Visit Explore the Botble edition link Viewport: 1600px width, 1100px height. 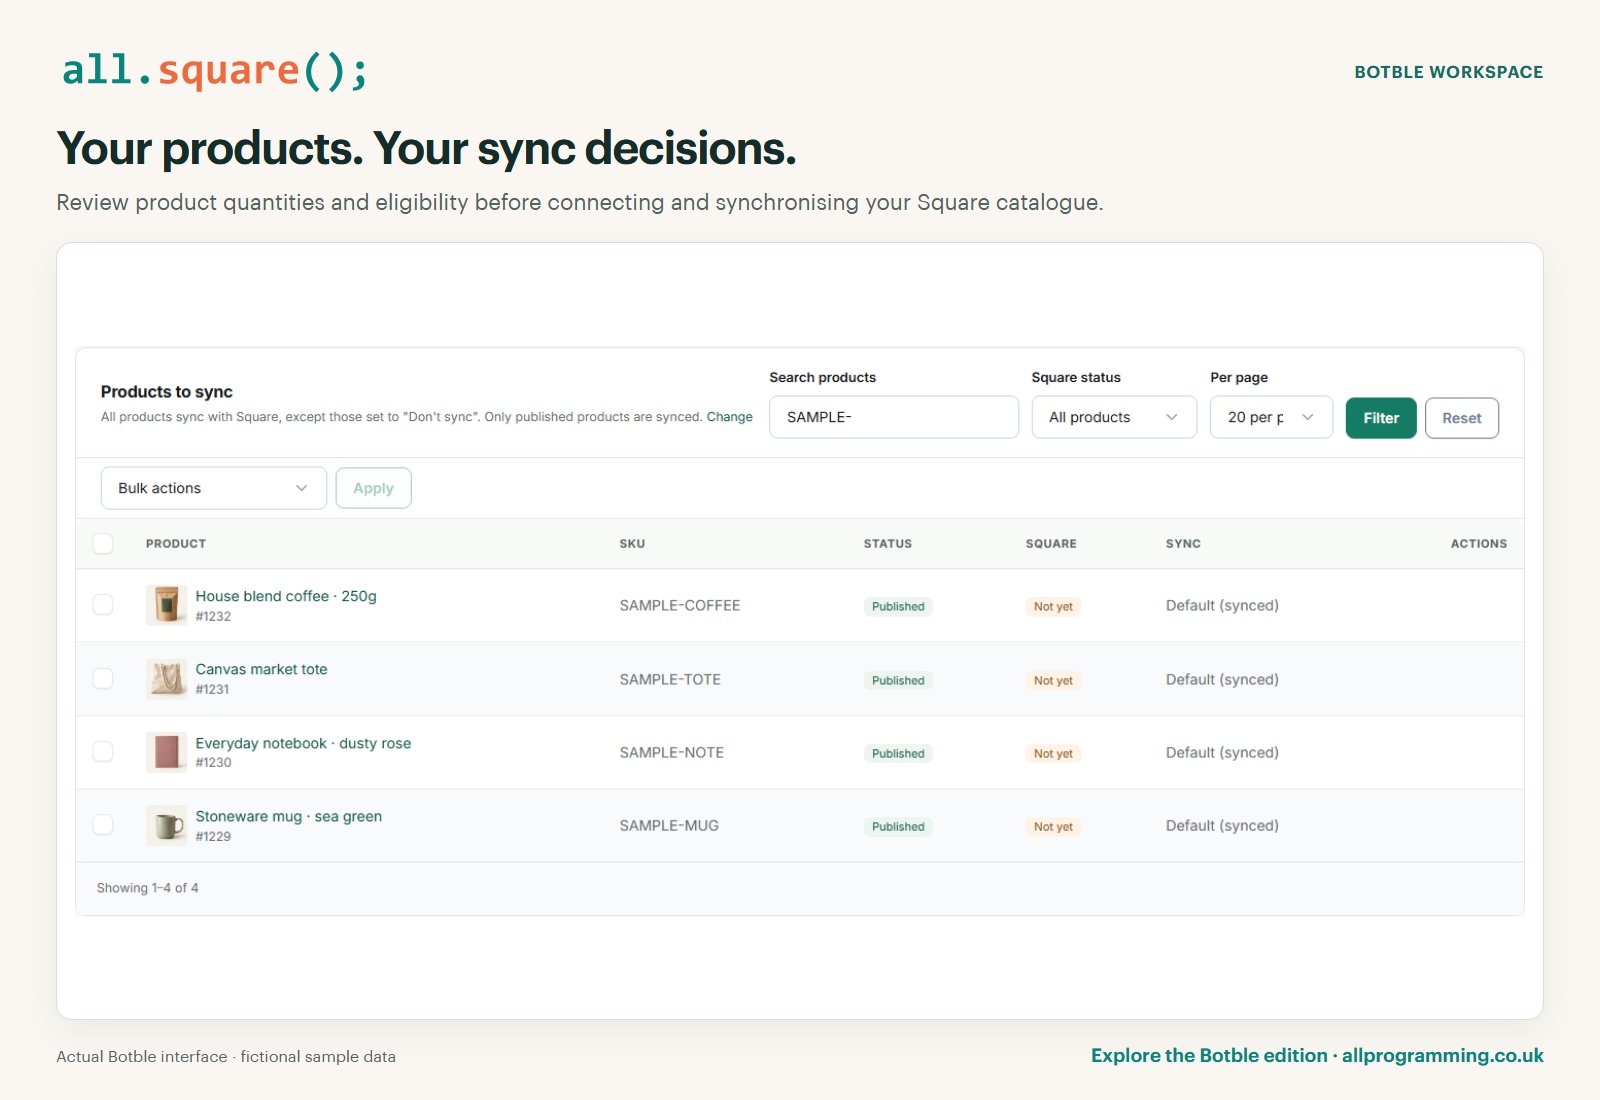point(1317,1056)
